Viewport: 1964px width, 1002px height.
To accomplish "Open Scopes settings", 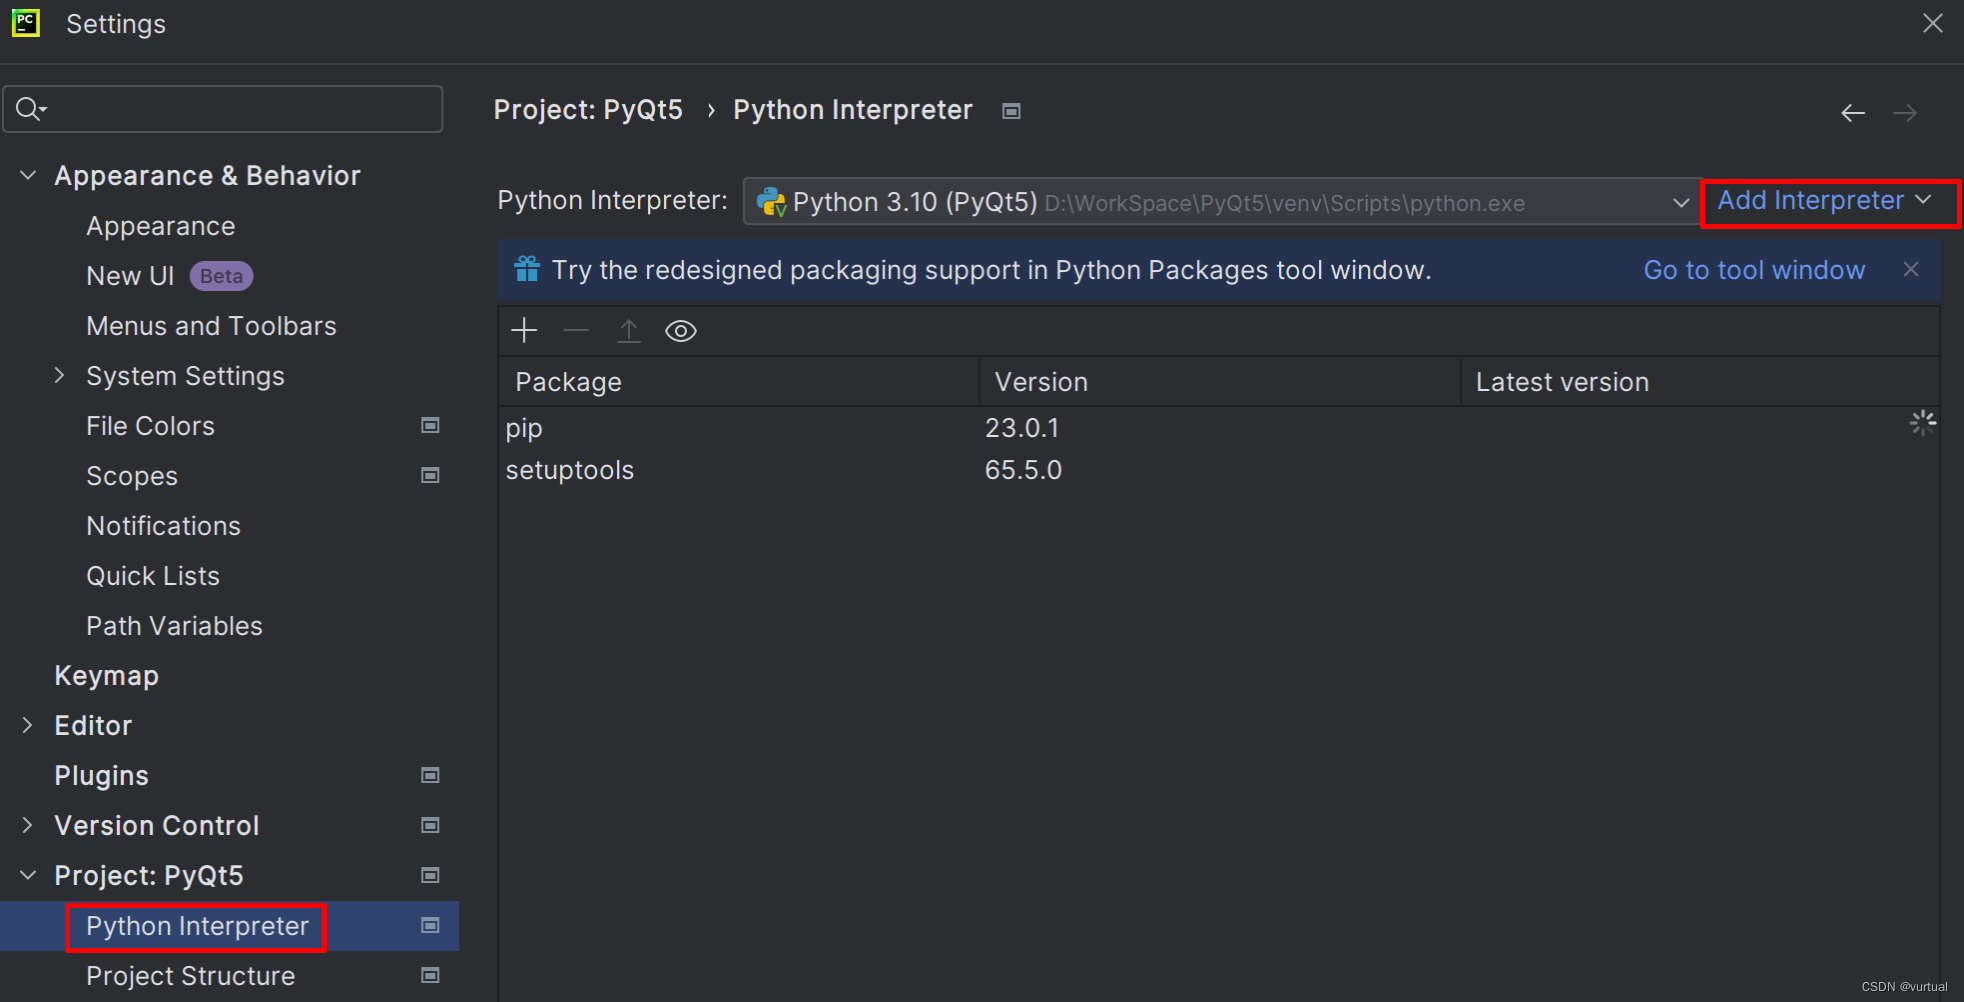I will (x=132, y=476).
